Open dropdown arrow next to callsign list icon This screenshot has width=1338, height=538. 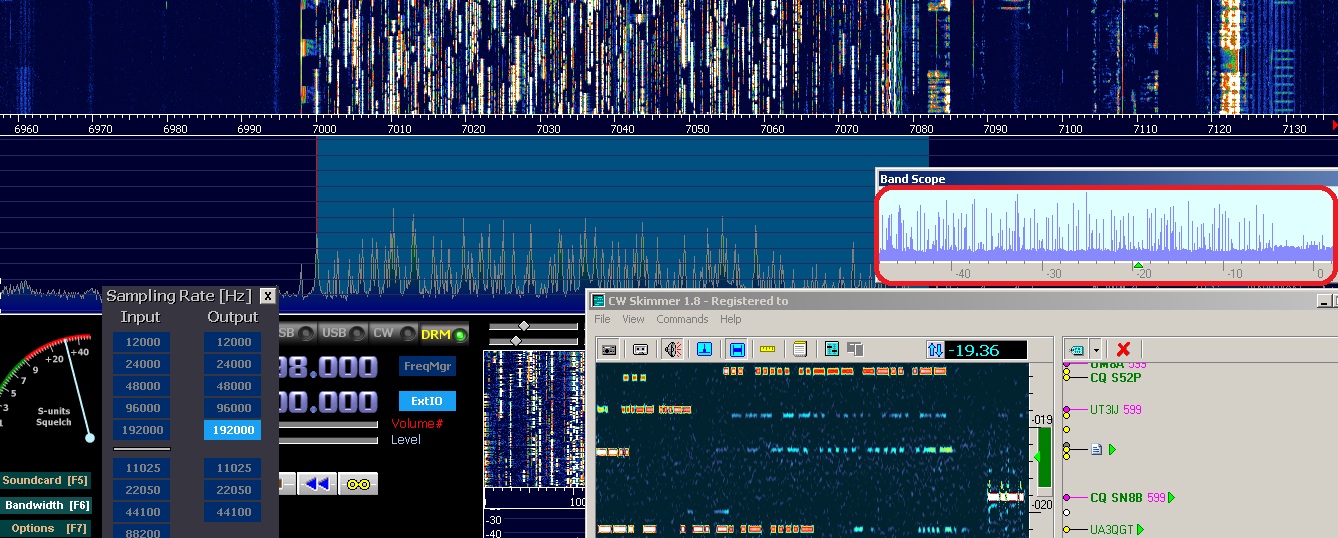(x=1097, y=349)
